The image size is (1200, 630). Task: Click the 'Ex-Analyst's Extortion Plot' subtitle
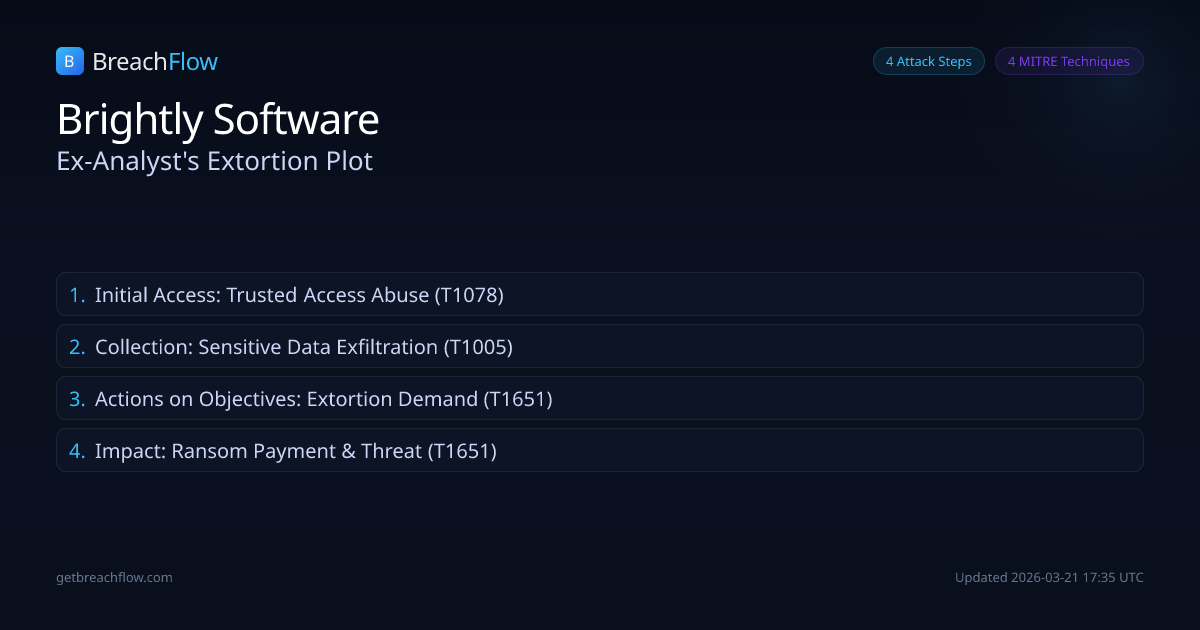click(x=215, y=161)
